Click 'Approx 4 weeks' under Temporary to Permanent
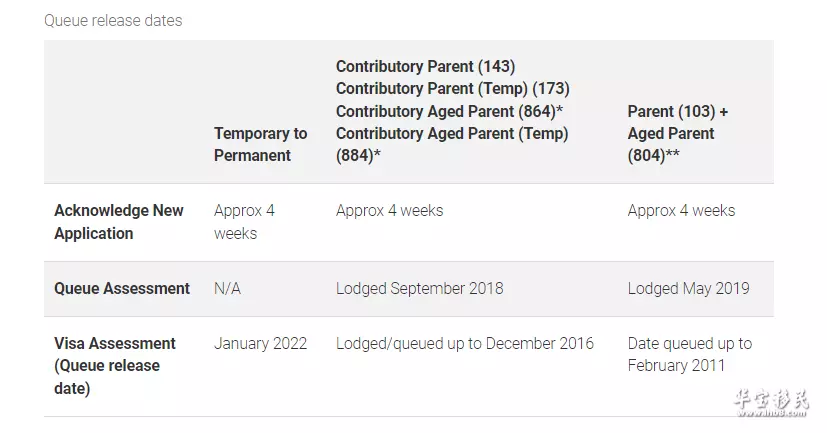 click(x=244, y=222)
